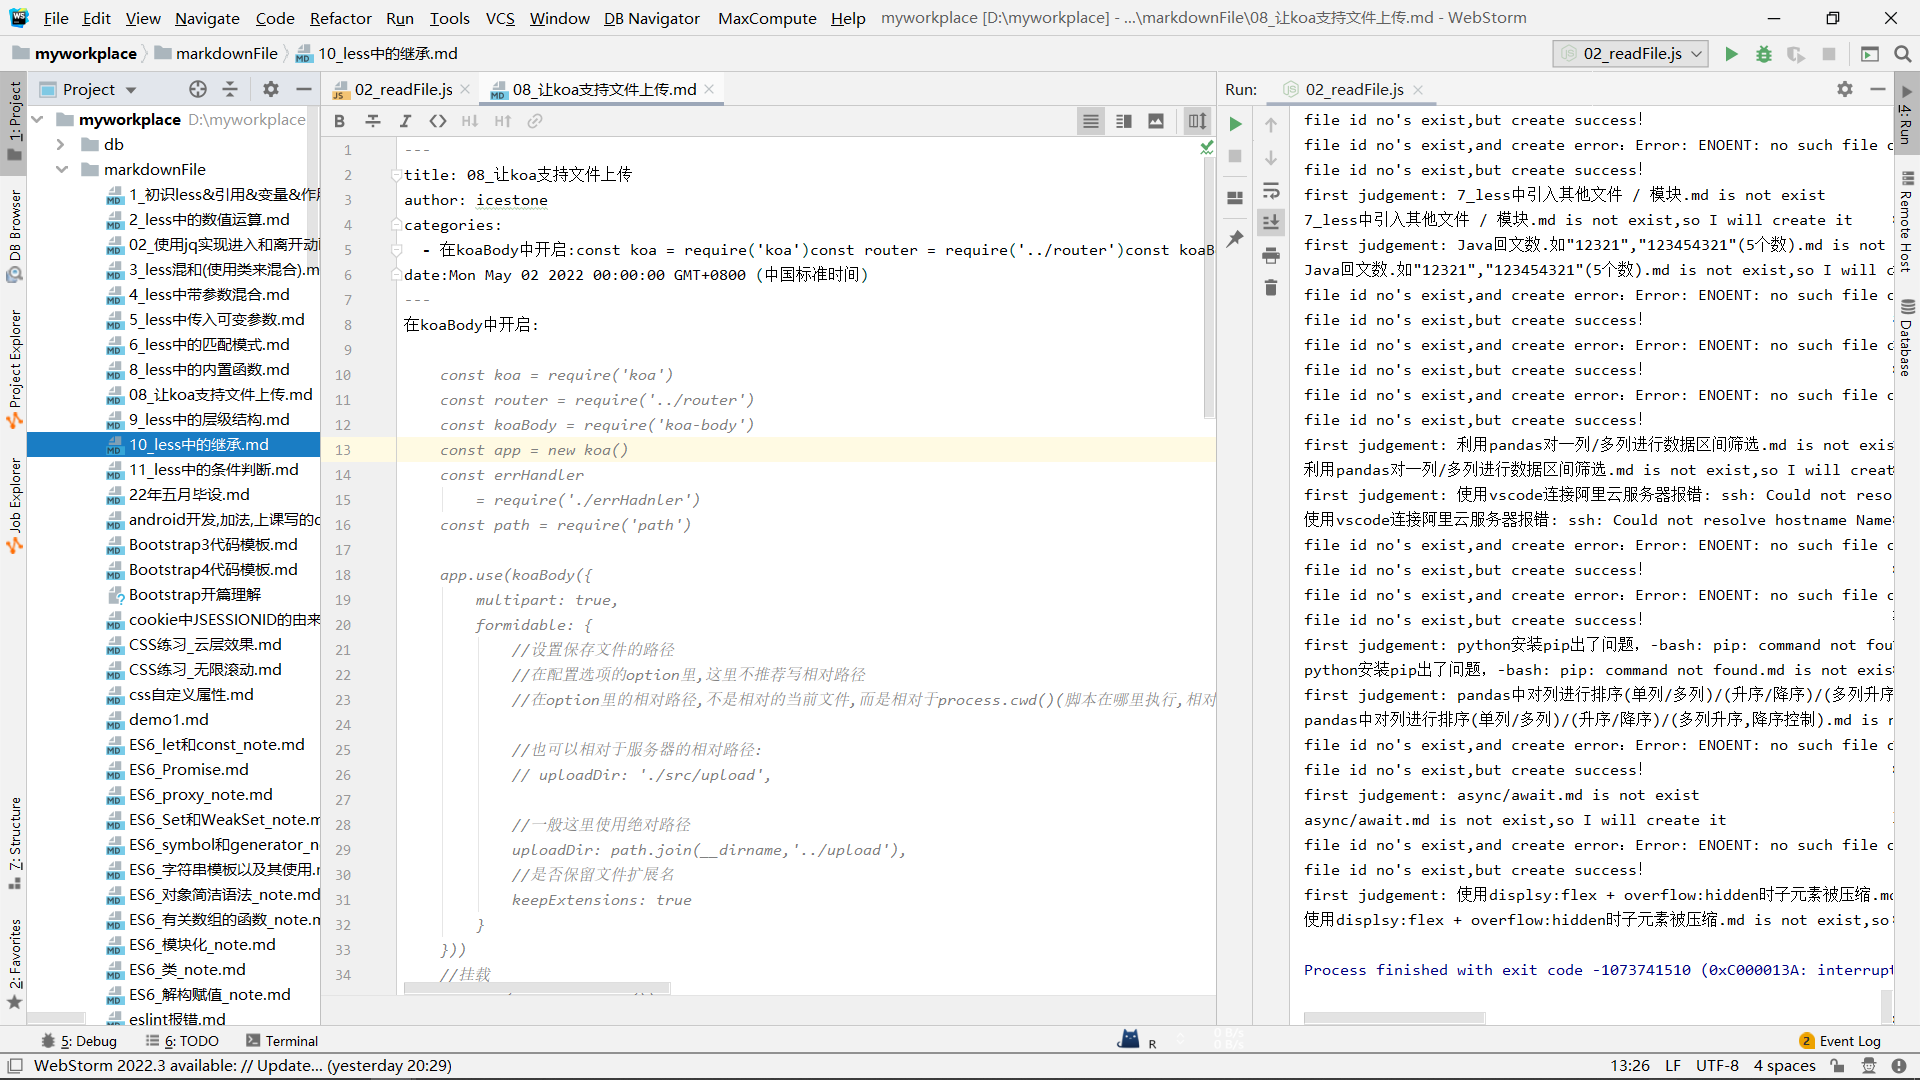This screenshot has width=1920, height=1080.
Task: Hide the Project tool window
Action: [303, 89]
